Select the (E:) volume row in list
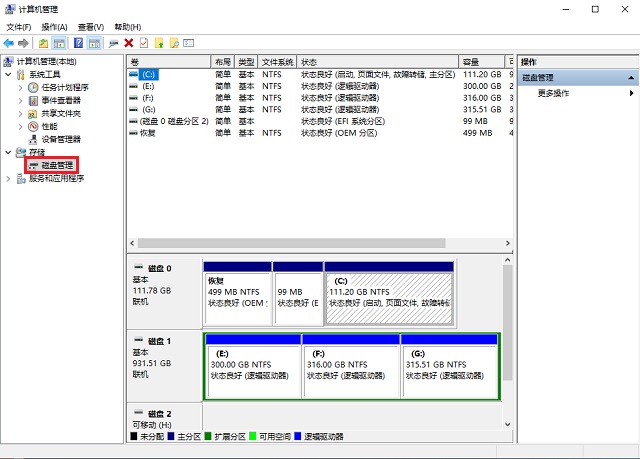640x459 pixels. tap(148, 86)
